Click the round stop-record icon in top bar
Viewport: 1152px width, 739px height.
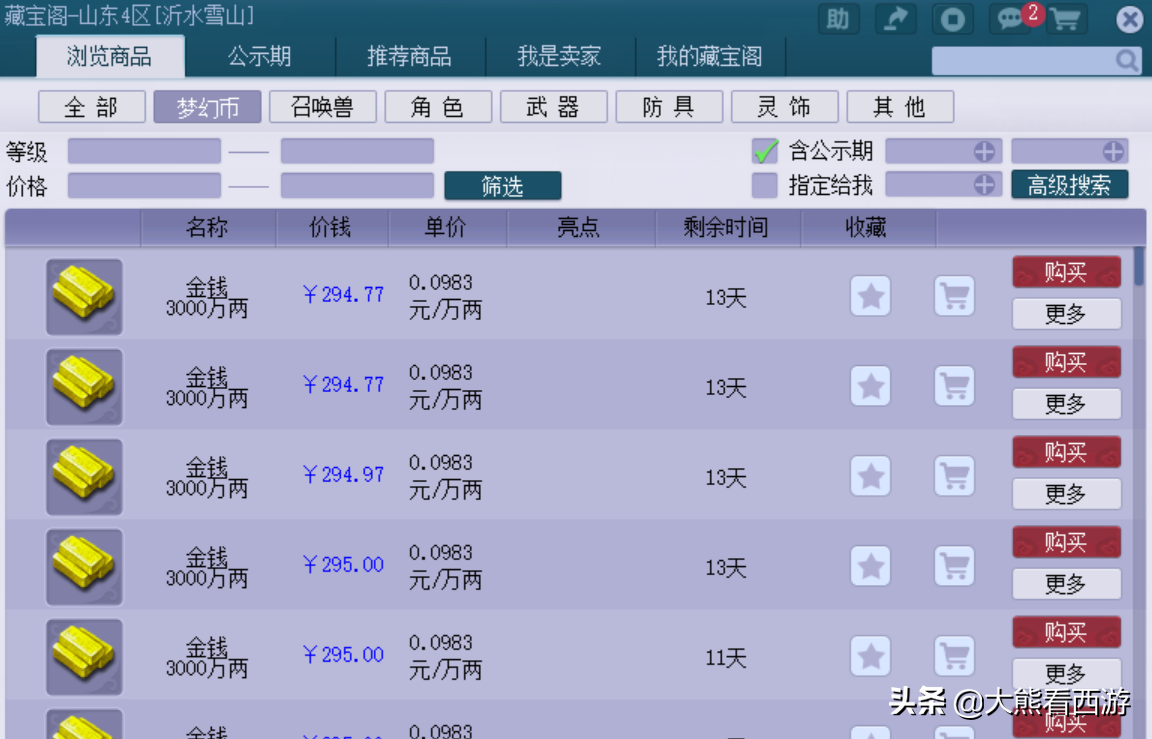[952, 18]
